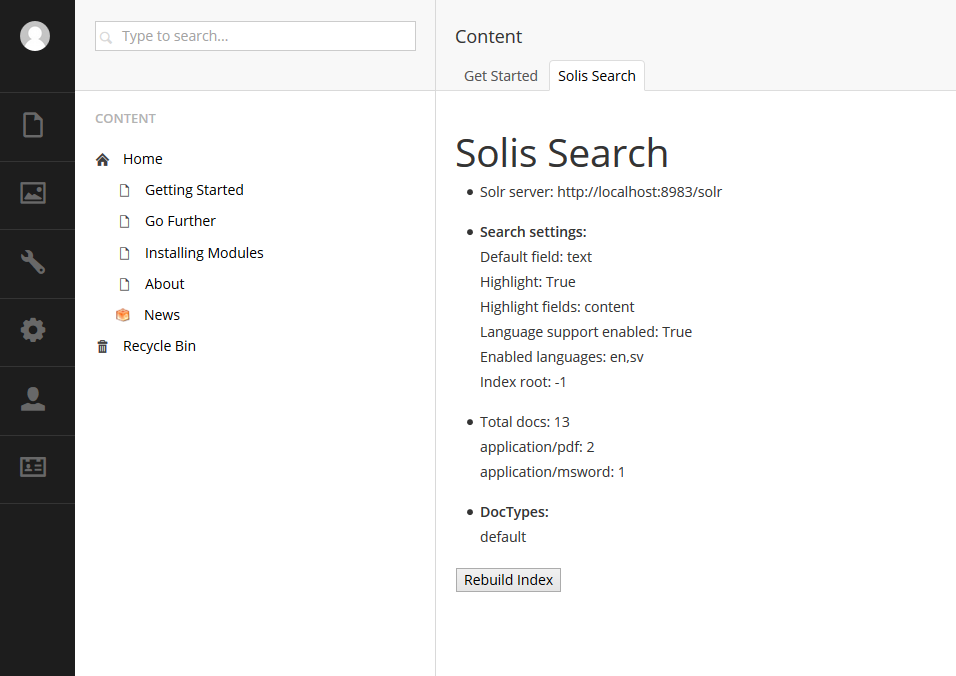This screenshot has width=956, height=676.
Task: Click the CONTENT tree header
Action: (126, 119)
